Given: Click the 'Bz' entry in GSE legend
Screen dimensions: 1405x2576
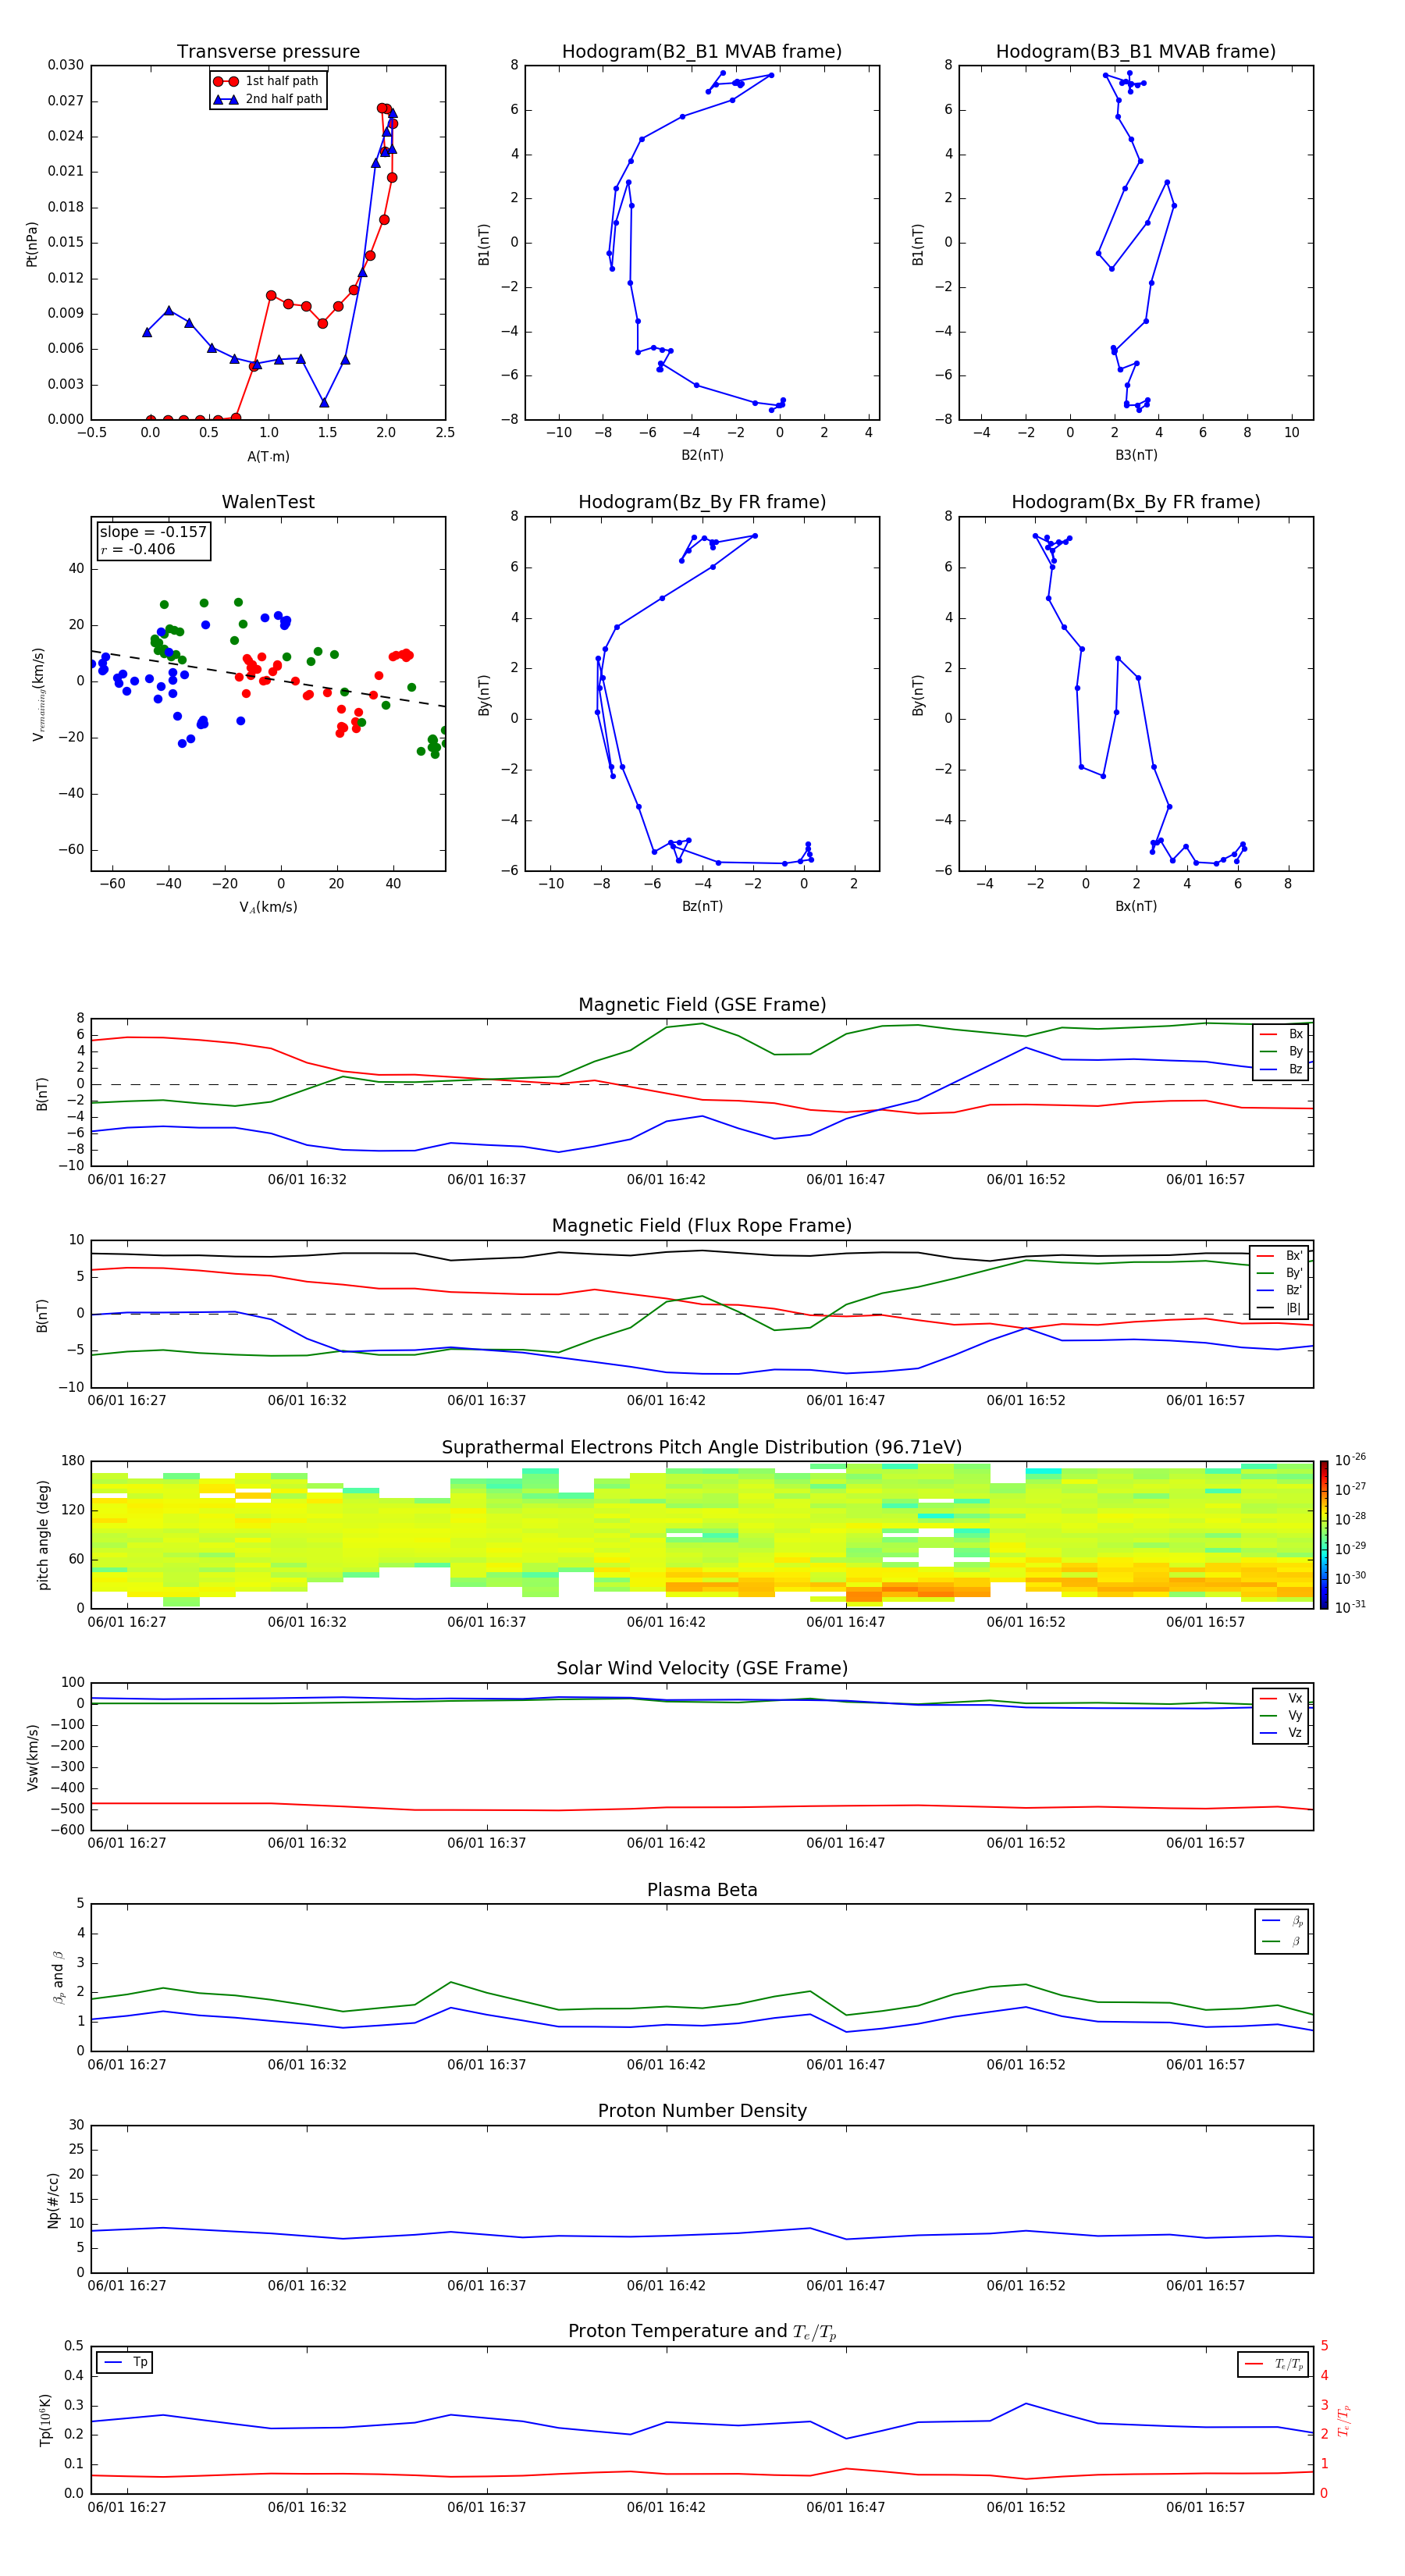Looking at the screenshot, I should [1282, 1069].
